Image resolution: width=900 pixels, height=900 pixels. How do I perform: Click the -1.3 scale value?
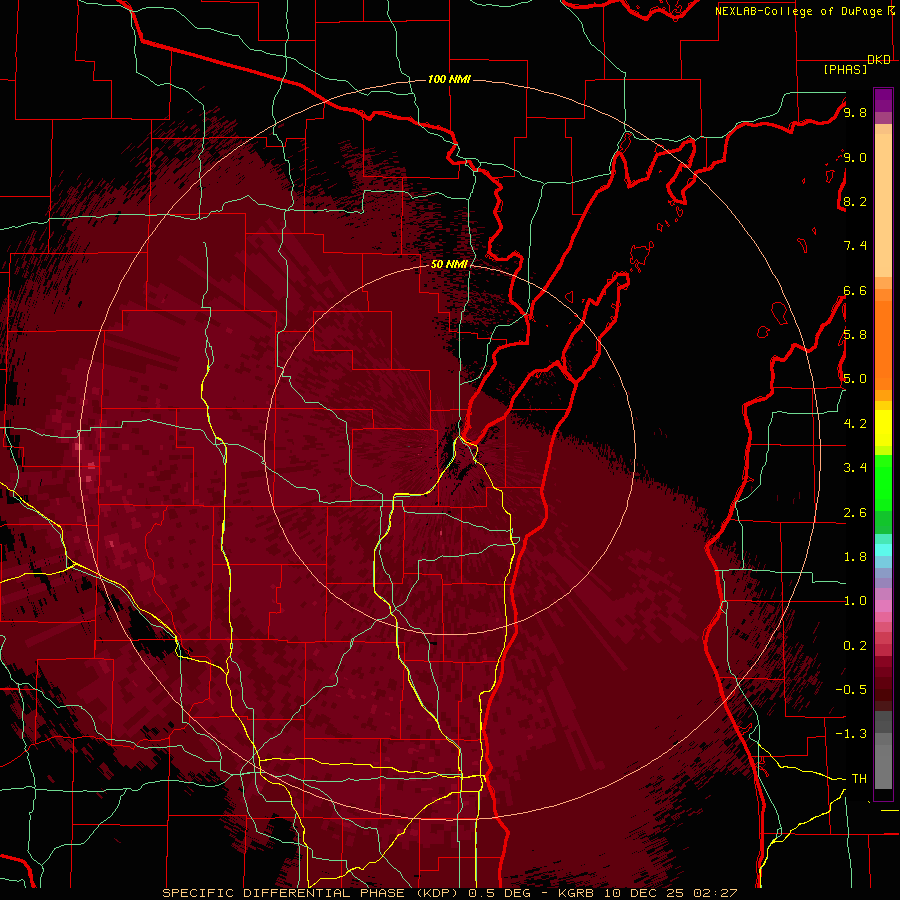(x=851, y=734)
